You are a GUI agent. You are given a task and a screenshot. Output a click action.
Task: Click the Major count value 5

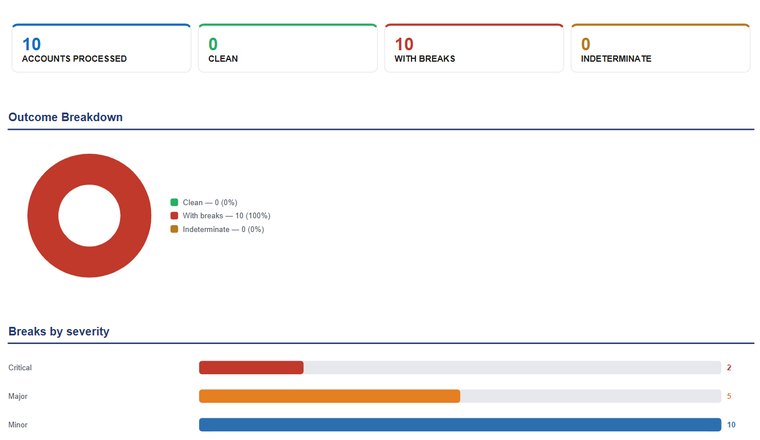[x=729, y=396]
